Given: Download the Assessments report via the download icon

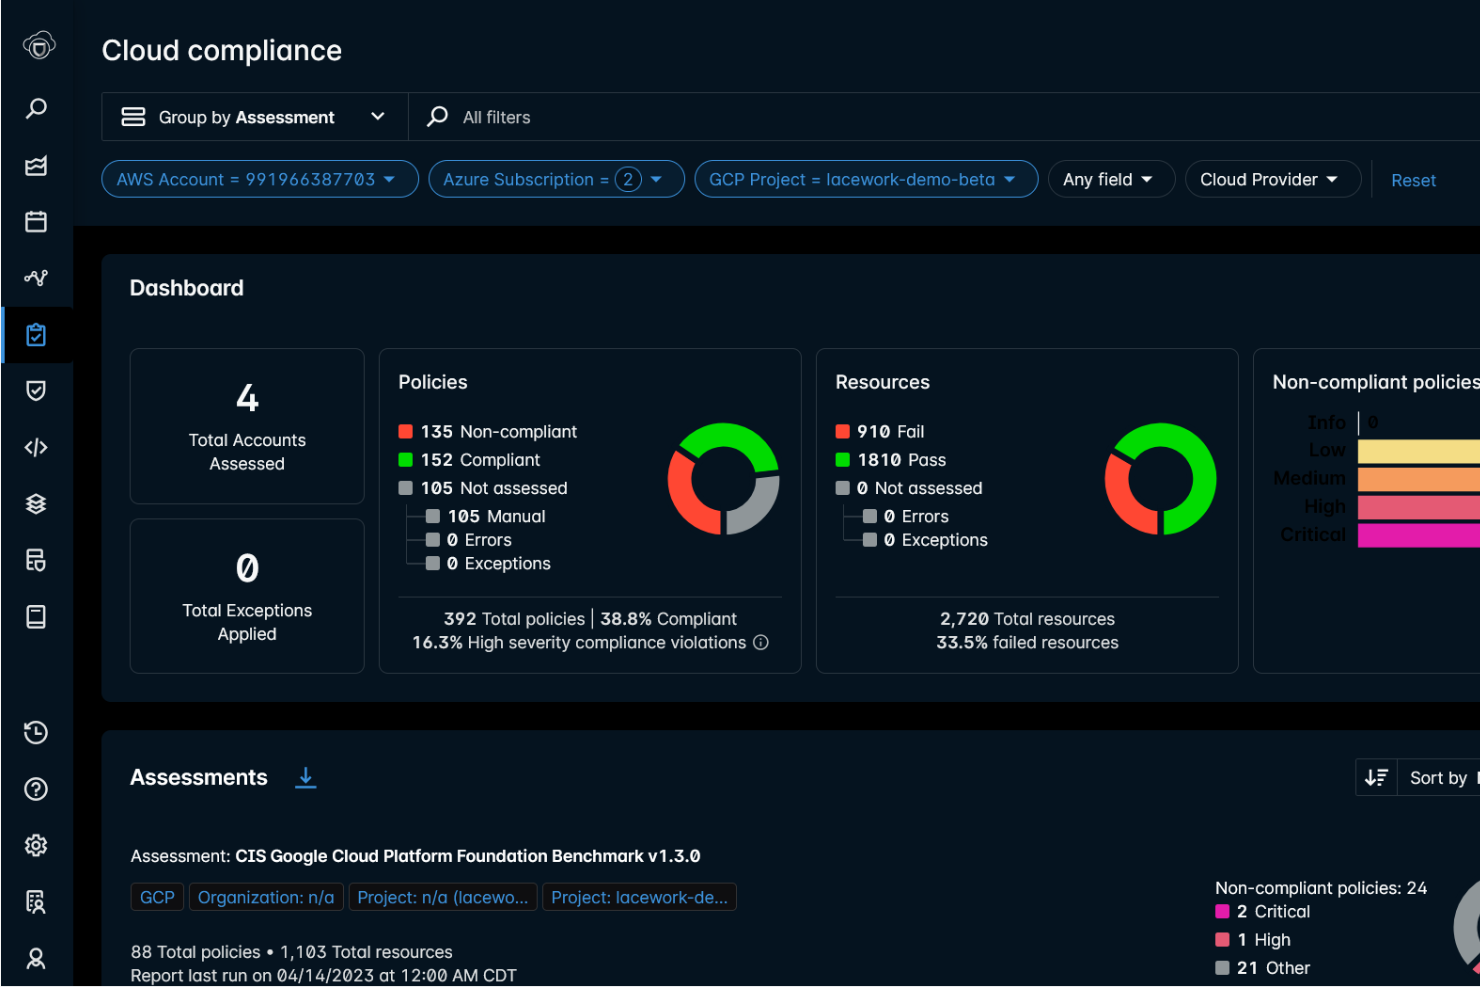Looking at the screenshot, I should tap(305, 777).
